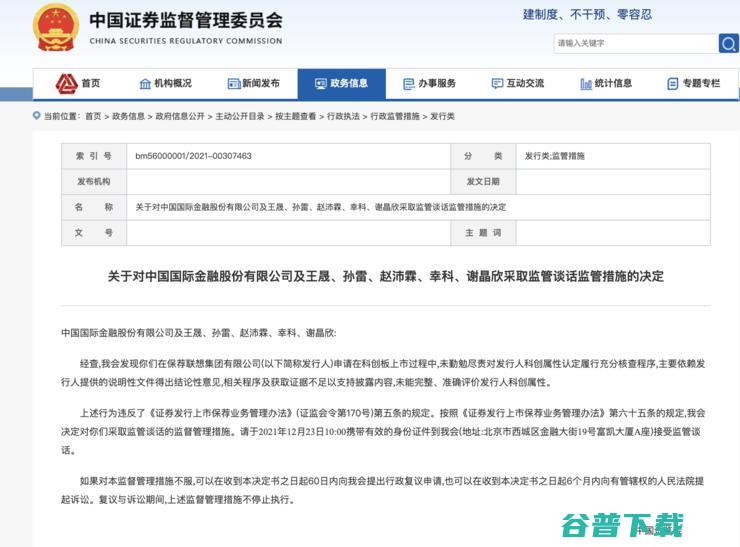
Task: Click the keyword search input field
Action: pyautogui.click(x=636, y=43)
